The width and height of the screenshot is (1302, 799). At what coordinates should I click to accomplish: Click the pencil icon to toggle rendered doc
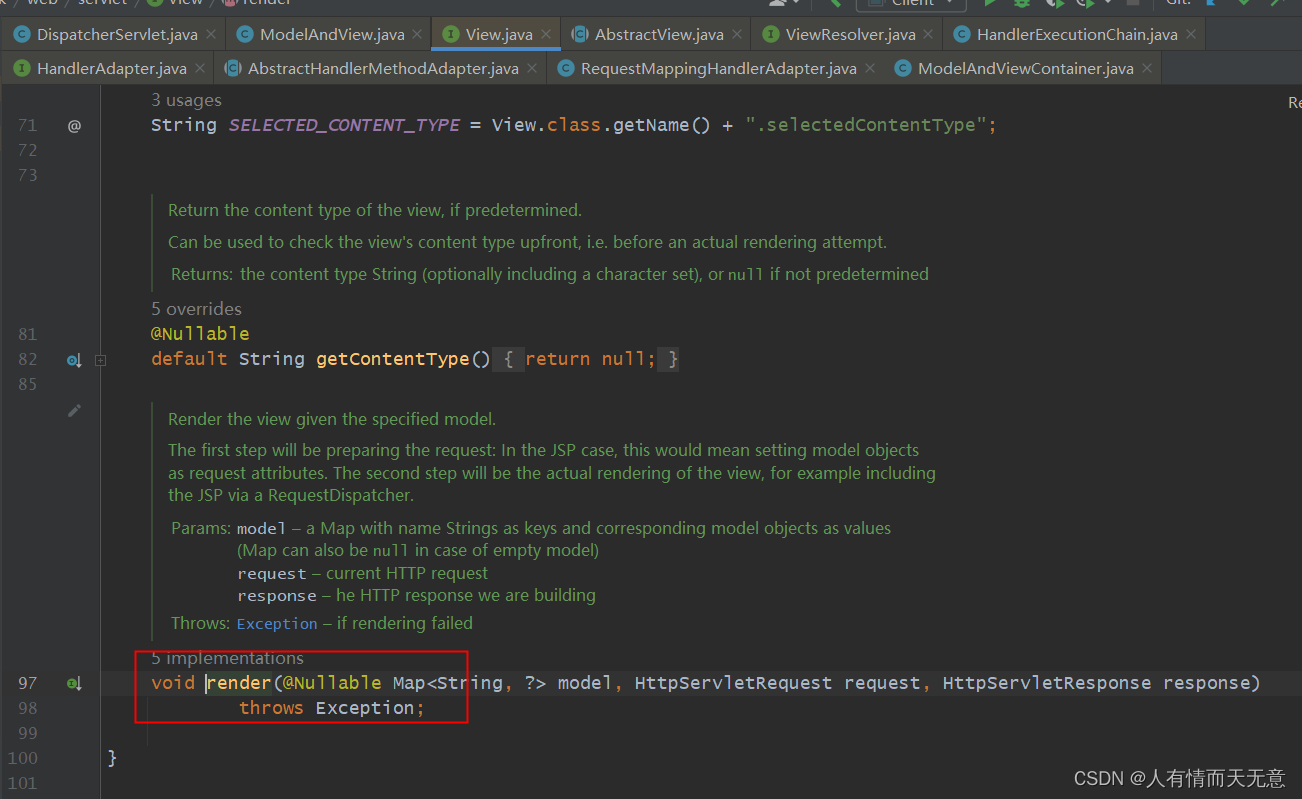[74, 410]
